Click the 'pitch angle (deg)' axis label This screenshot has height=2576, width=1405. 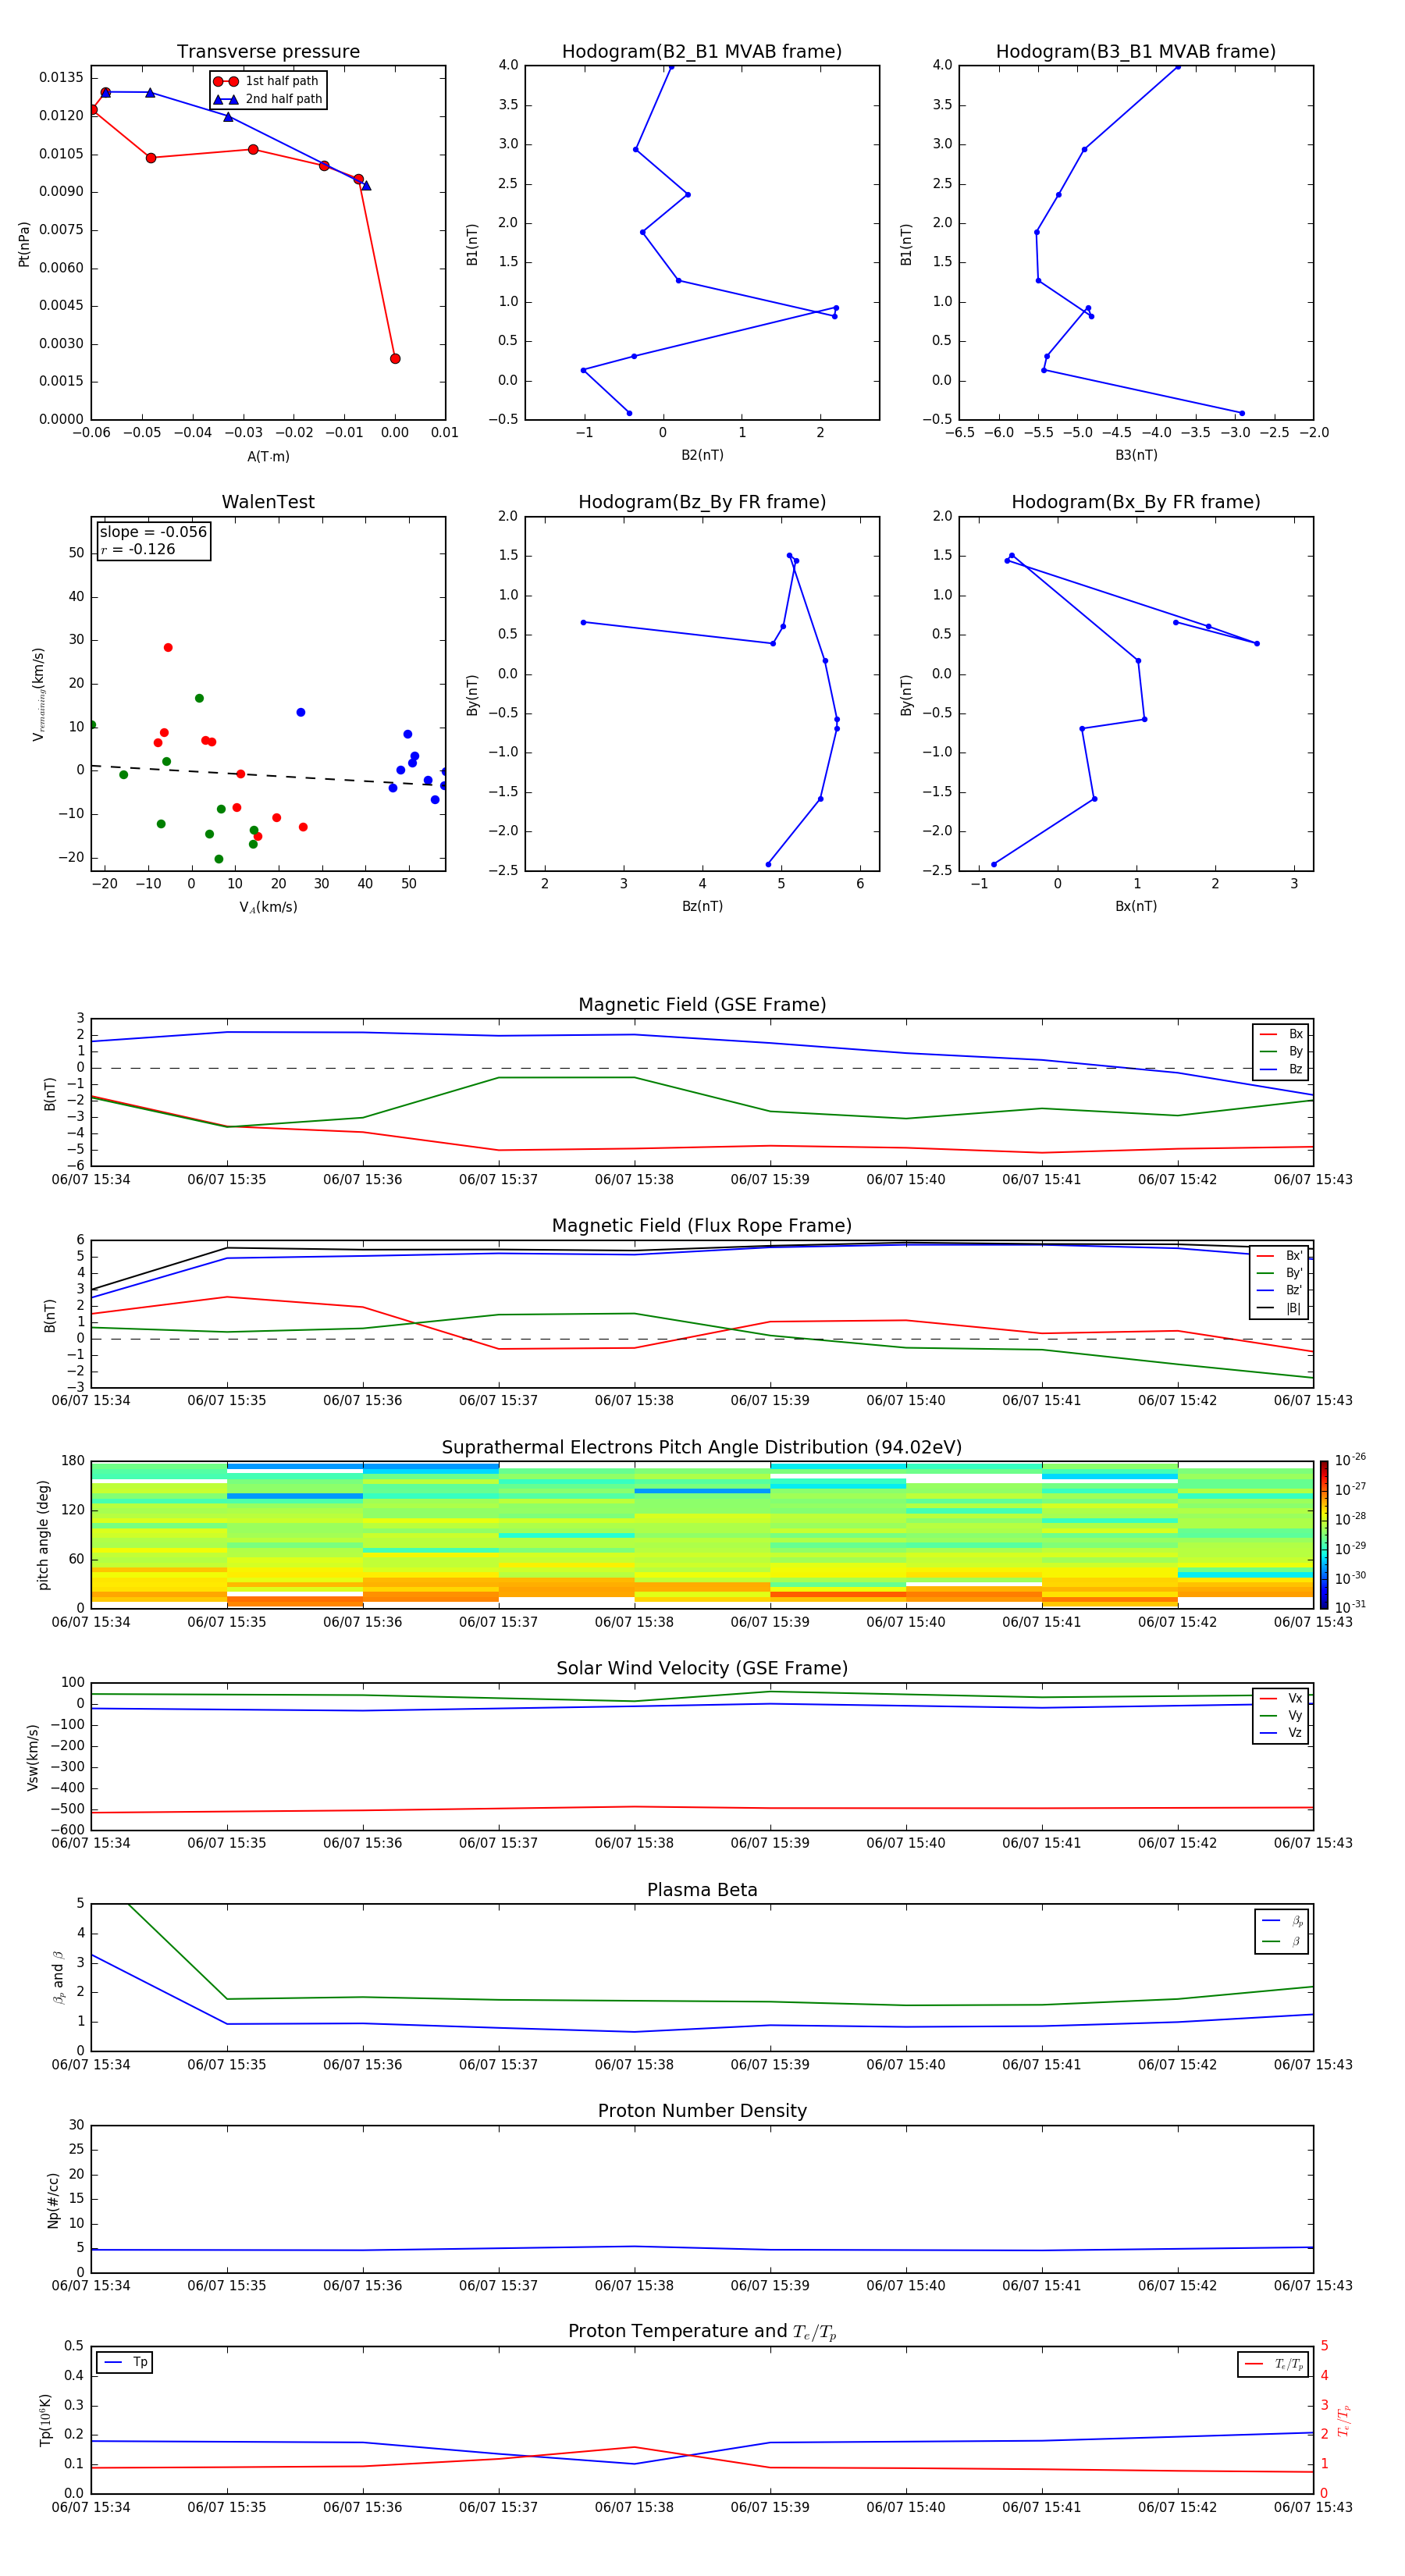(x=43, y=1534)
